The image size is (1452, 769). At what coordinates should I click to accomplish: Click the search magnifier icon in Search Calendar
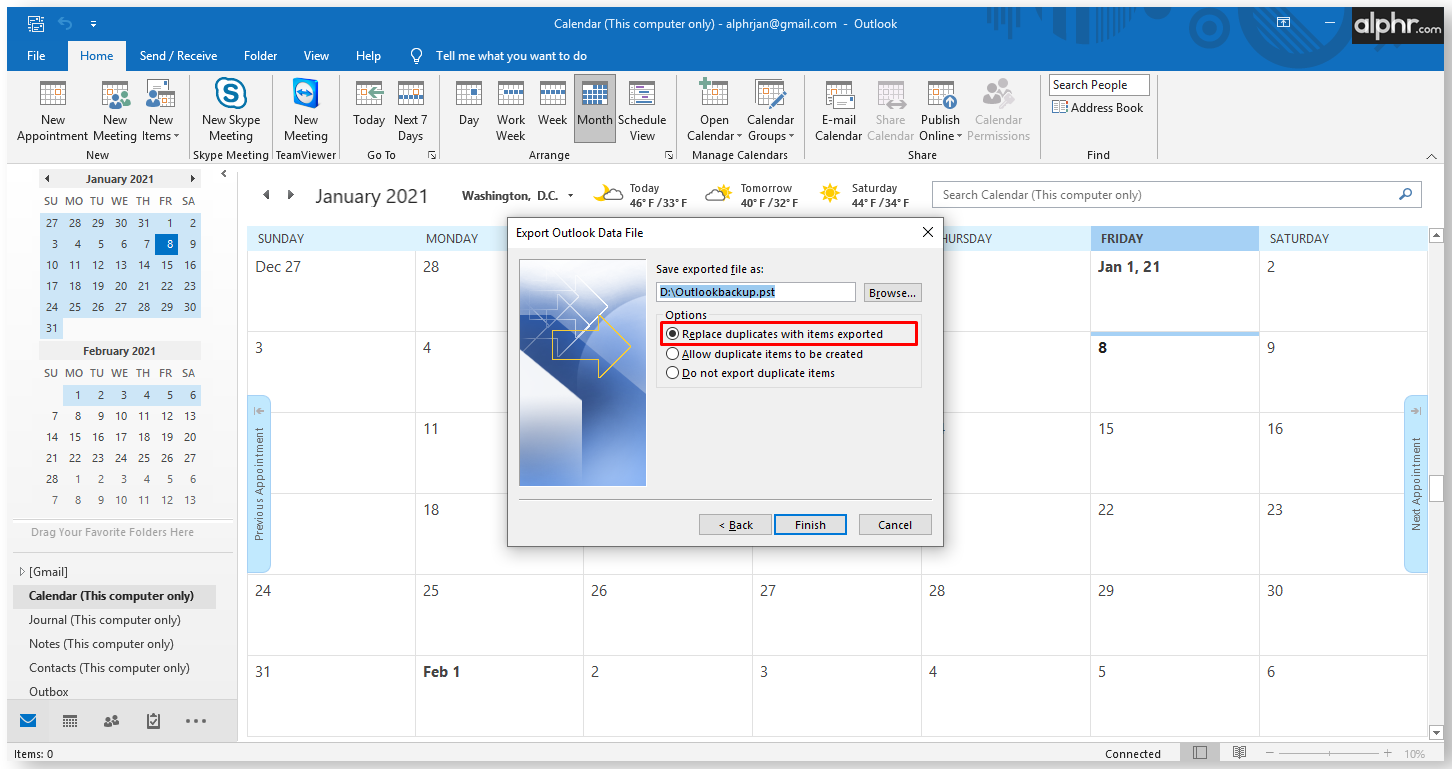click(x=1406, y=195)
